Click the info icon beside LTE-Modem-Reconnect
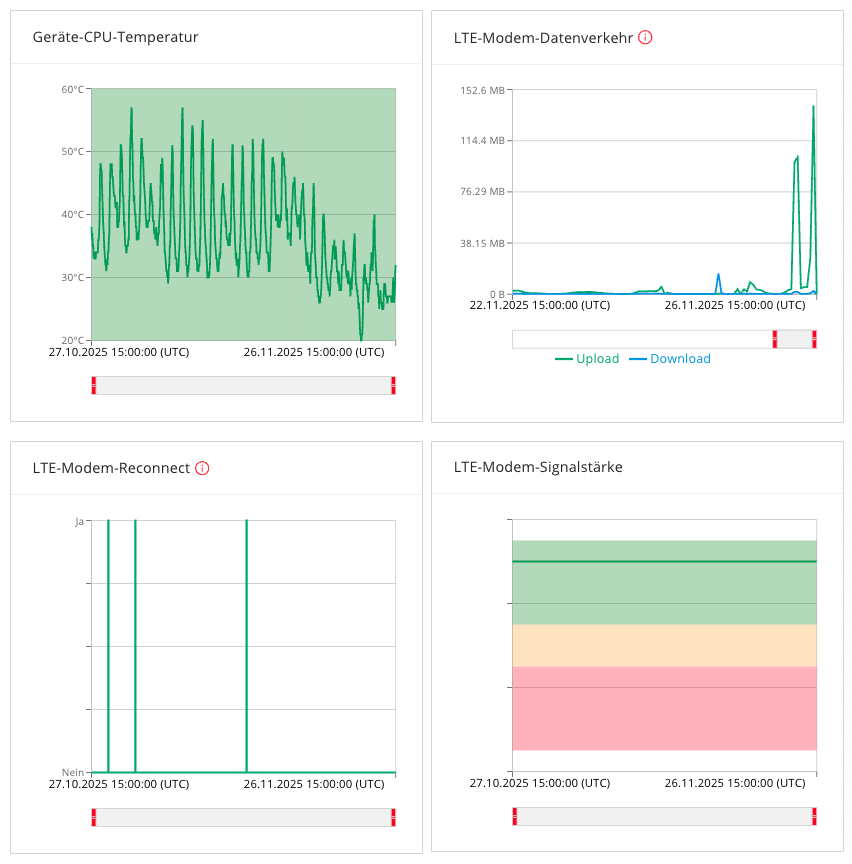This screenshot has height=864, width=852. pyautogui.click(x=202, y=468)
